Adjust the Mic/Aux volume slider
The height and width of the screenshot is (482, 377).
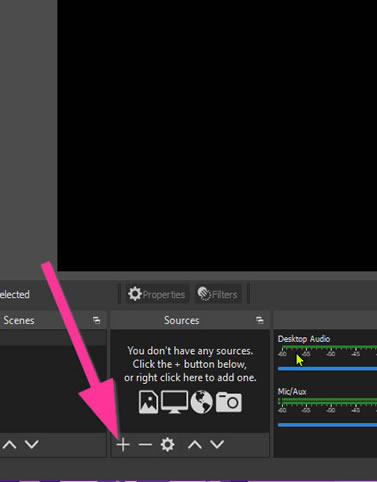(327, 425)
